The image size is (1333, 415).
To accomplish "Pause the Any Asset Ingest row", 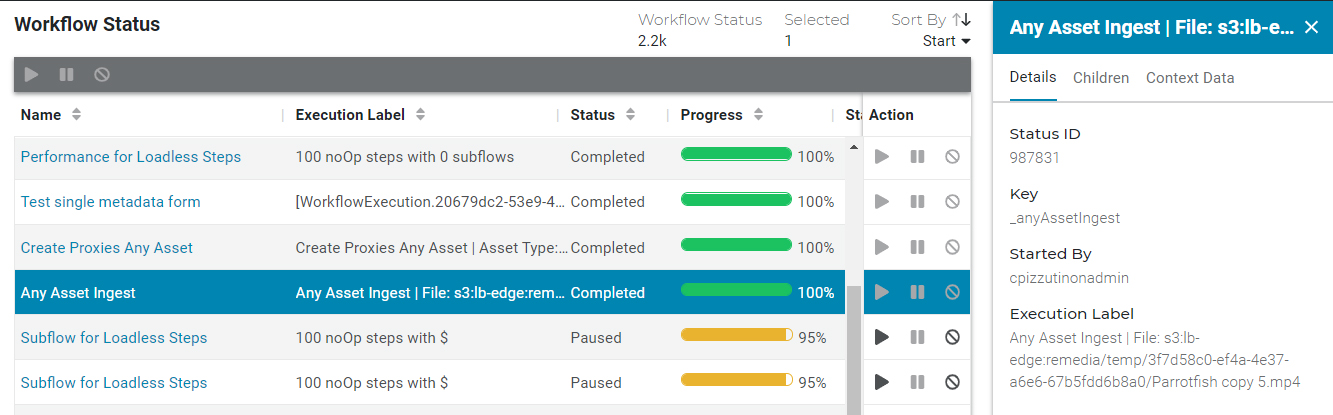I will click(917, 292).
